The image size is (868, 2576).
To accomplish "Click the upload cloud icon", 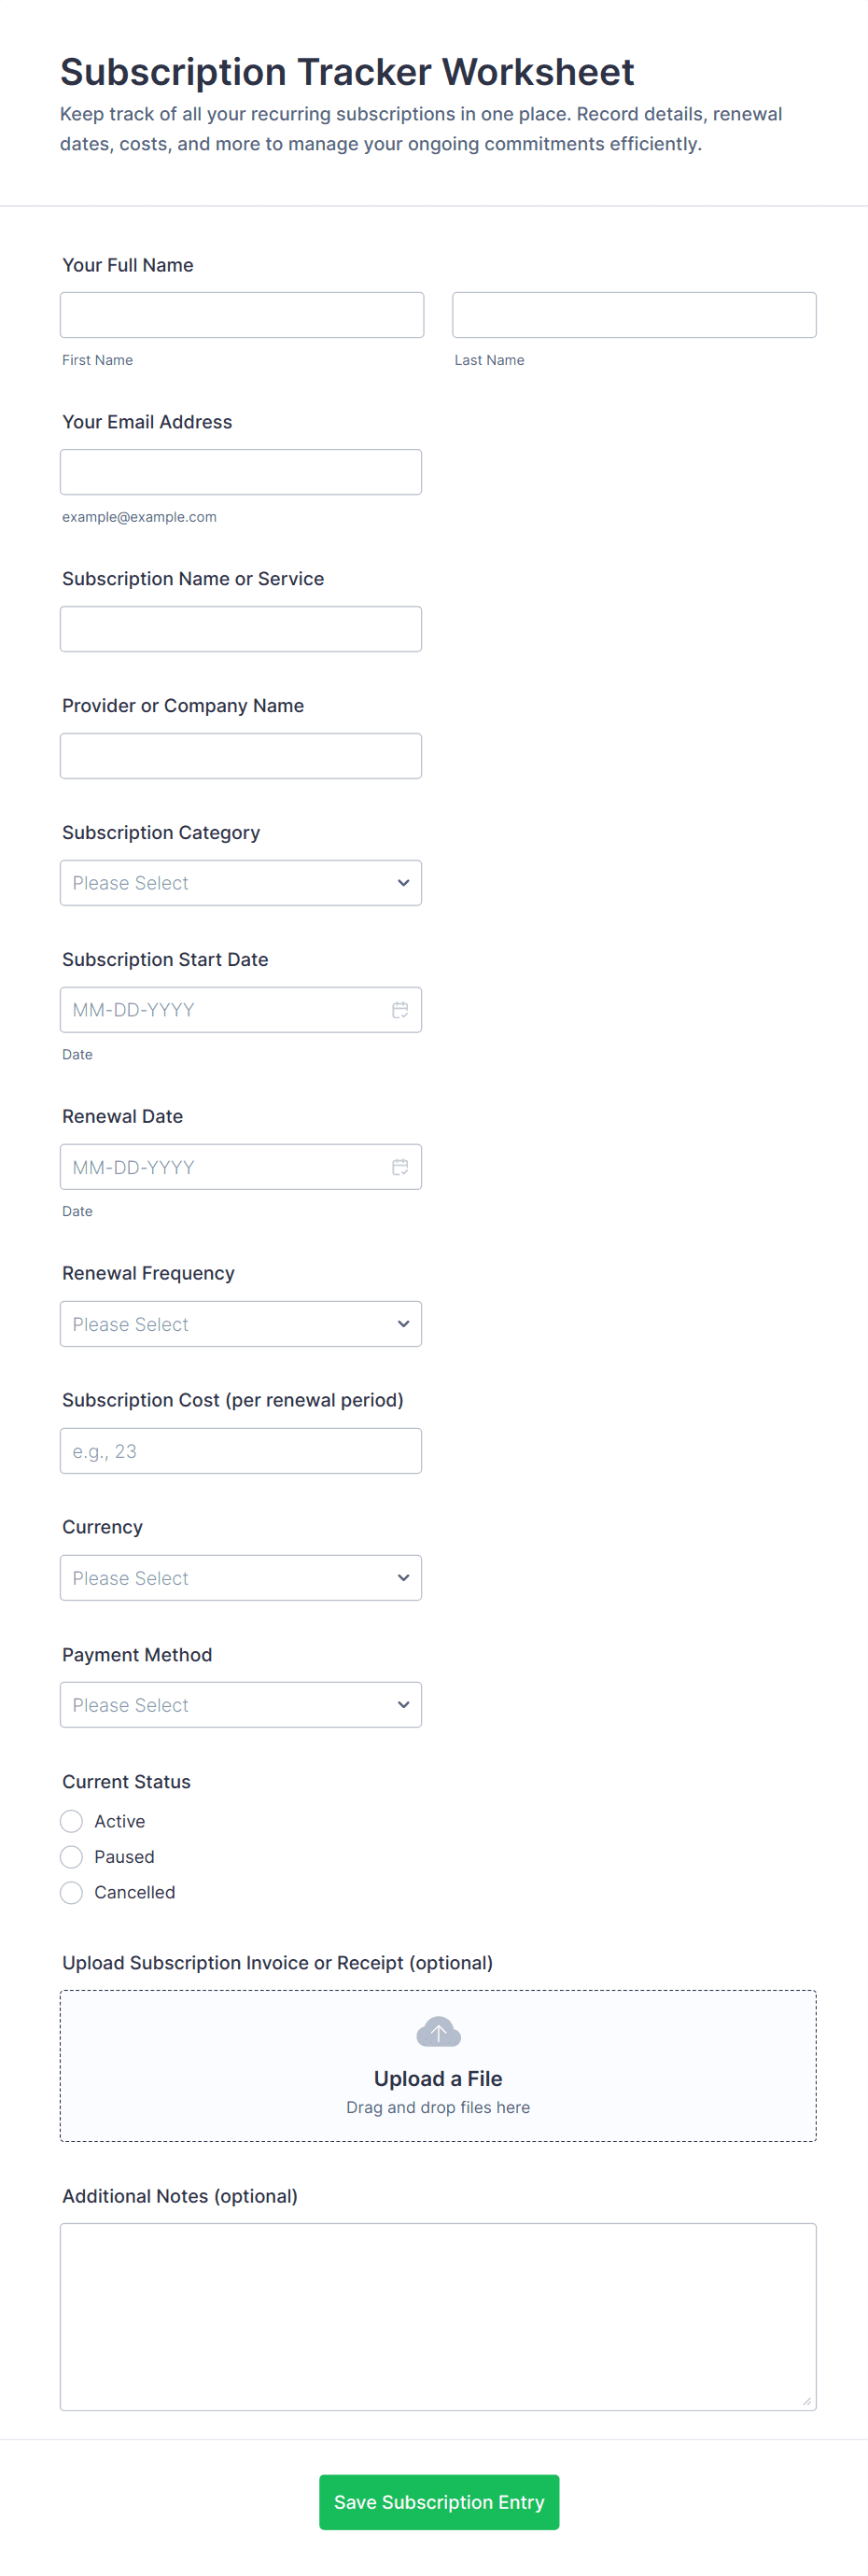I will pos(438,2031).
